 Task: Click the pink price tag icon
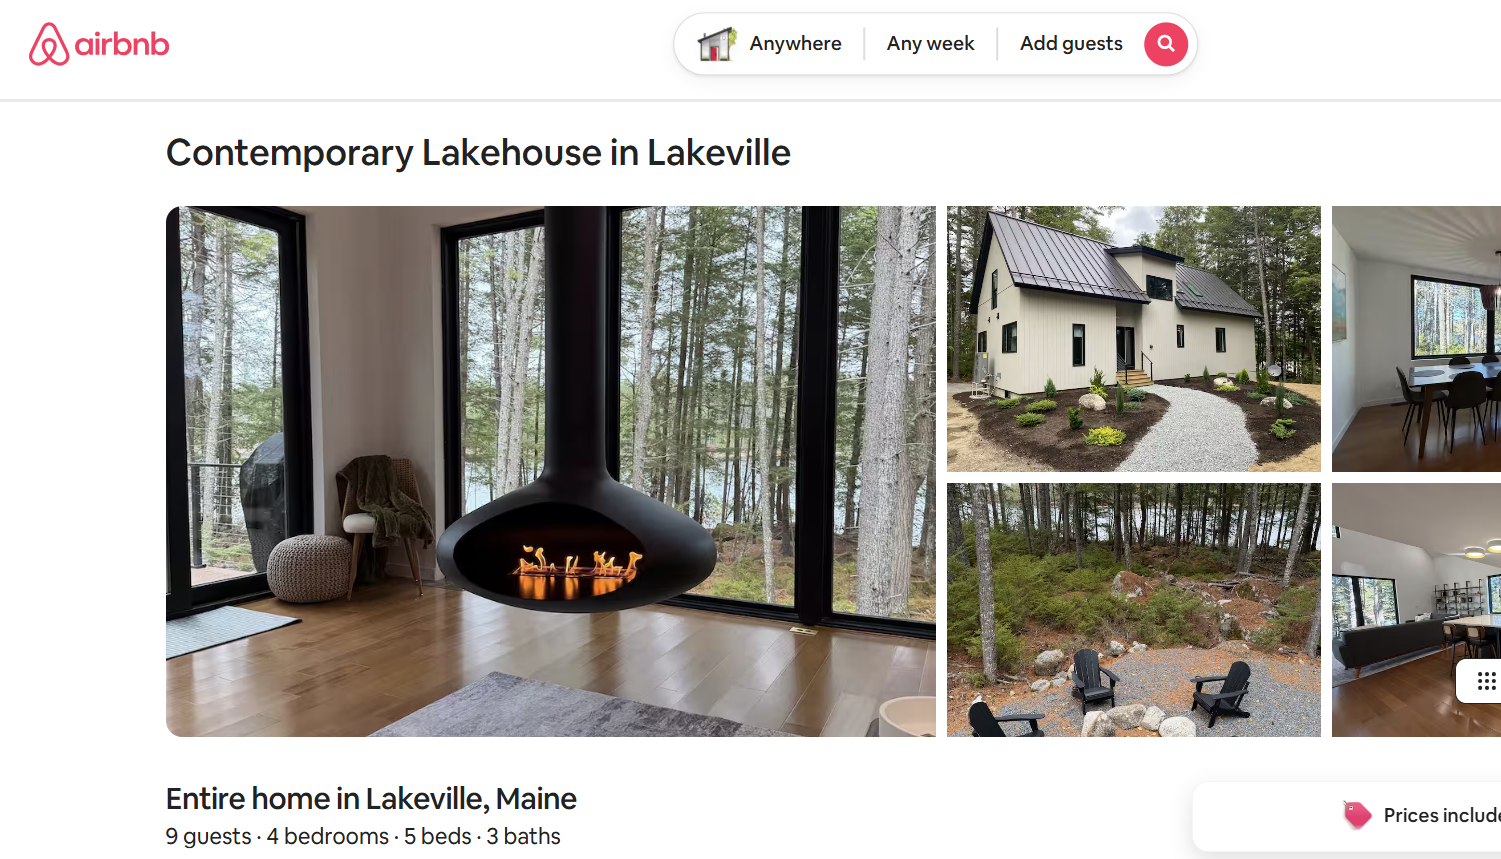tap(1357, 814)
